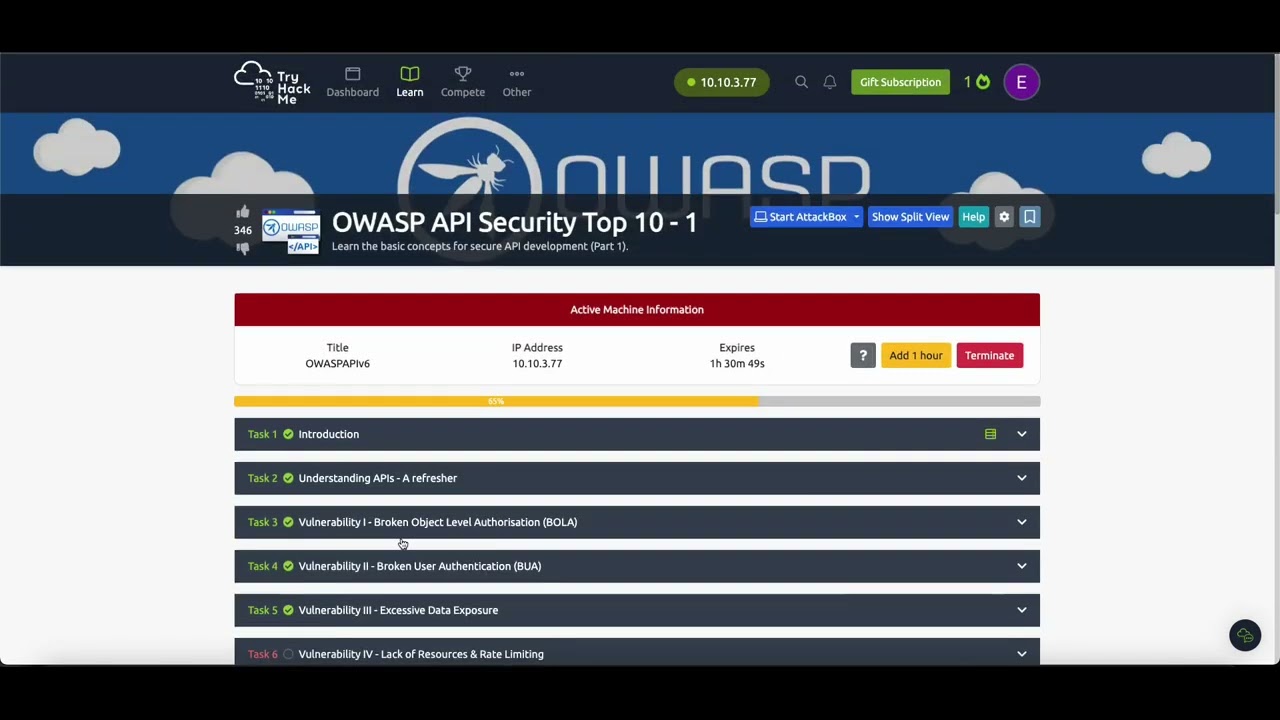Click the 346 likes count
Screen dimensions: 1280x720
click(243, 230)
